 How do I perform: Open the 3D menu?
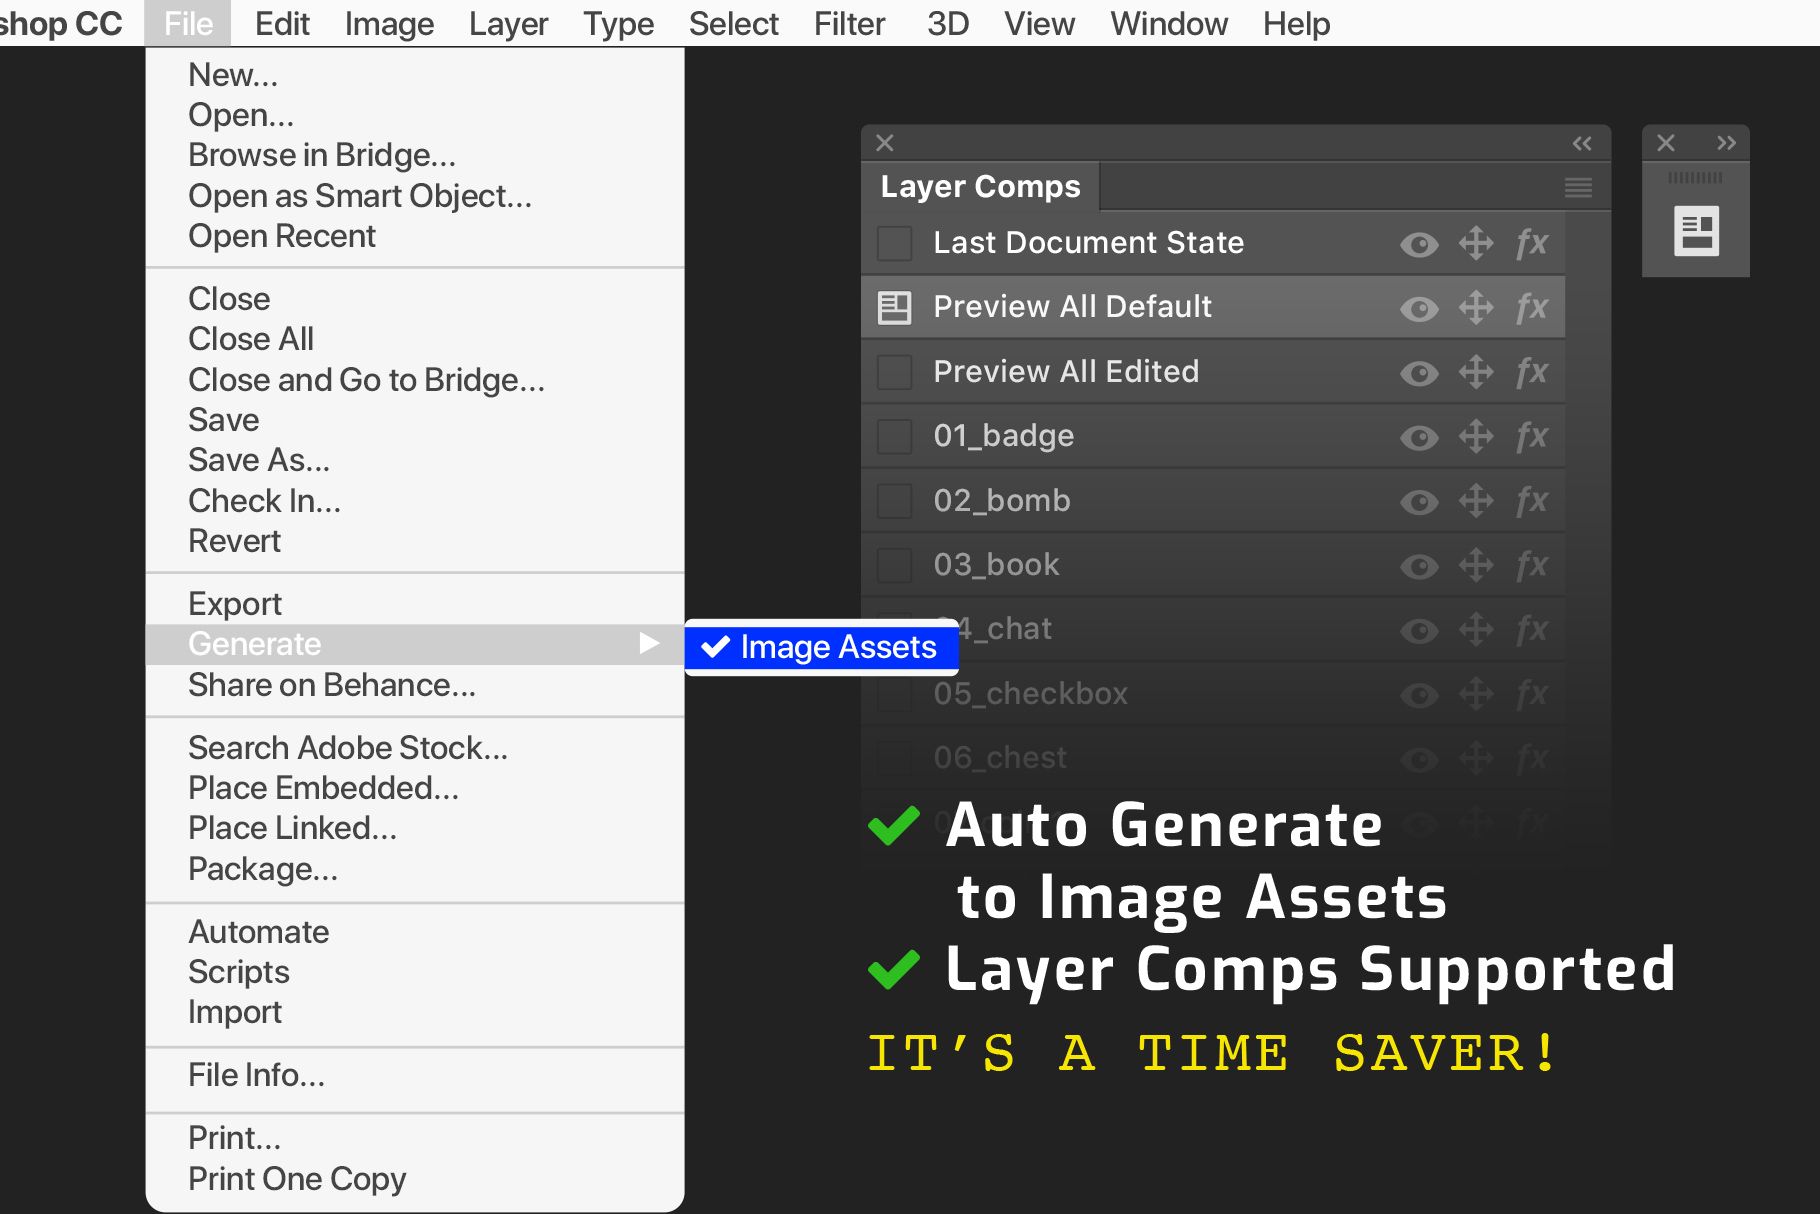coord(948,23)
